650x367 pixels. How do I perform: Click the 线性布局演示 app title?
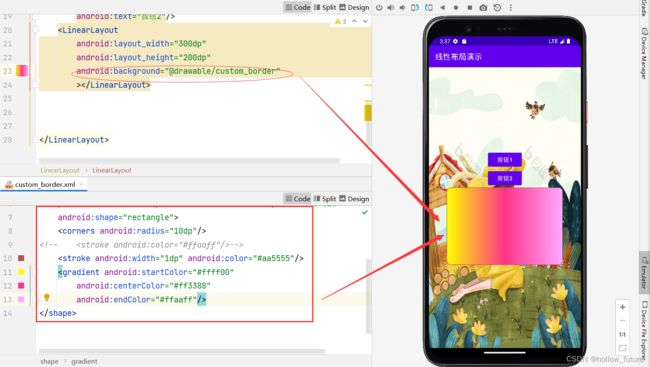[x=458, y=57]
